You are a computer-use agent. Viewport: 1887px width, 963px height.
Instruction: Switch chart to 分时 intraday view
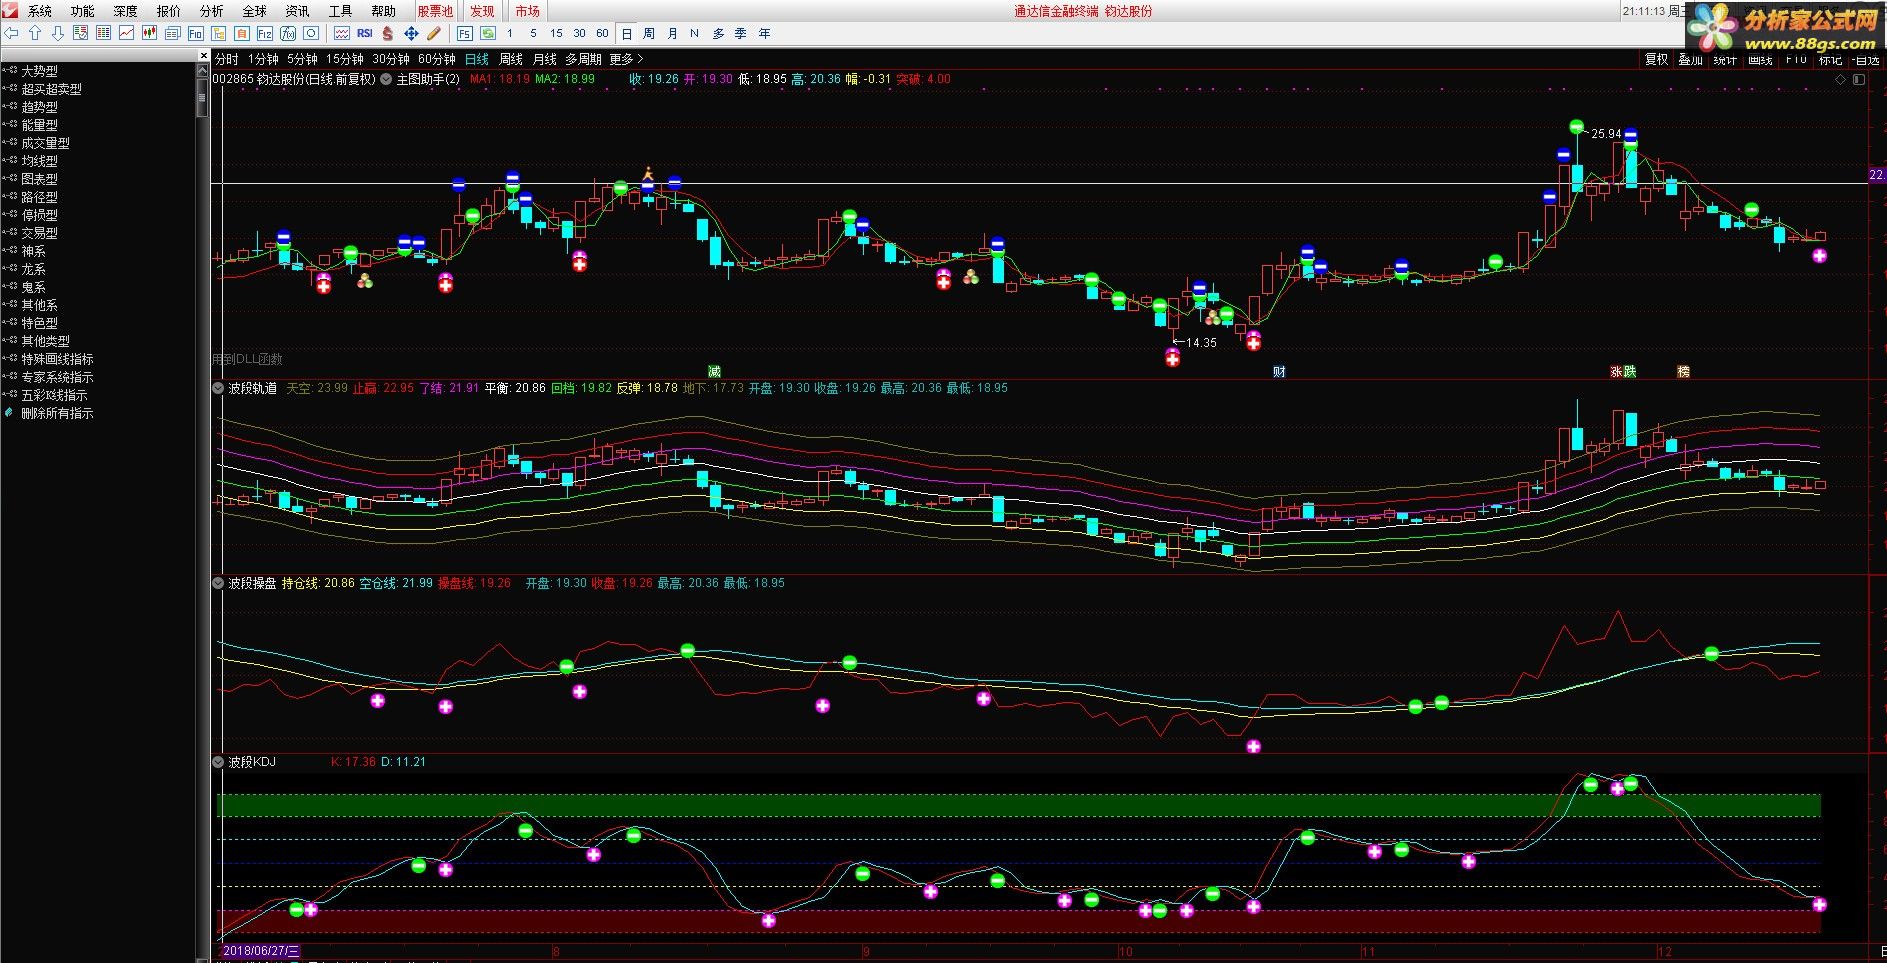[x=227, y=59]
